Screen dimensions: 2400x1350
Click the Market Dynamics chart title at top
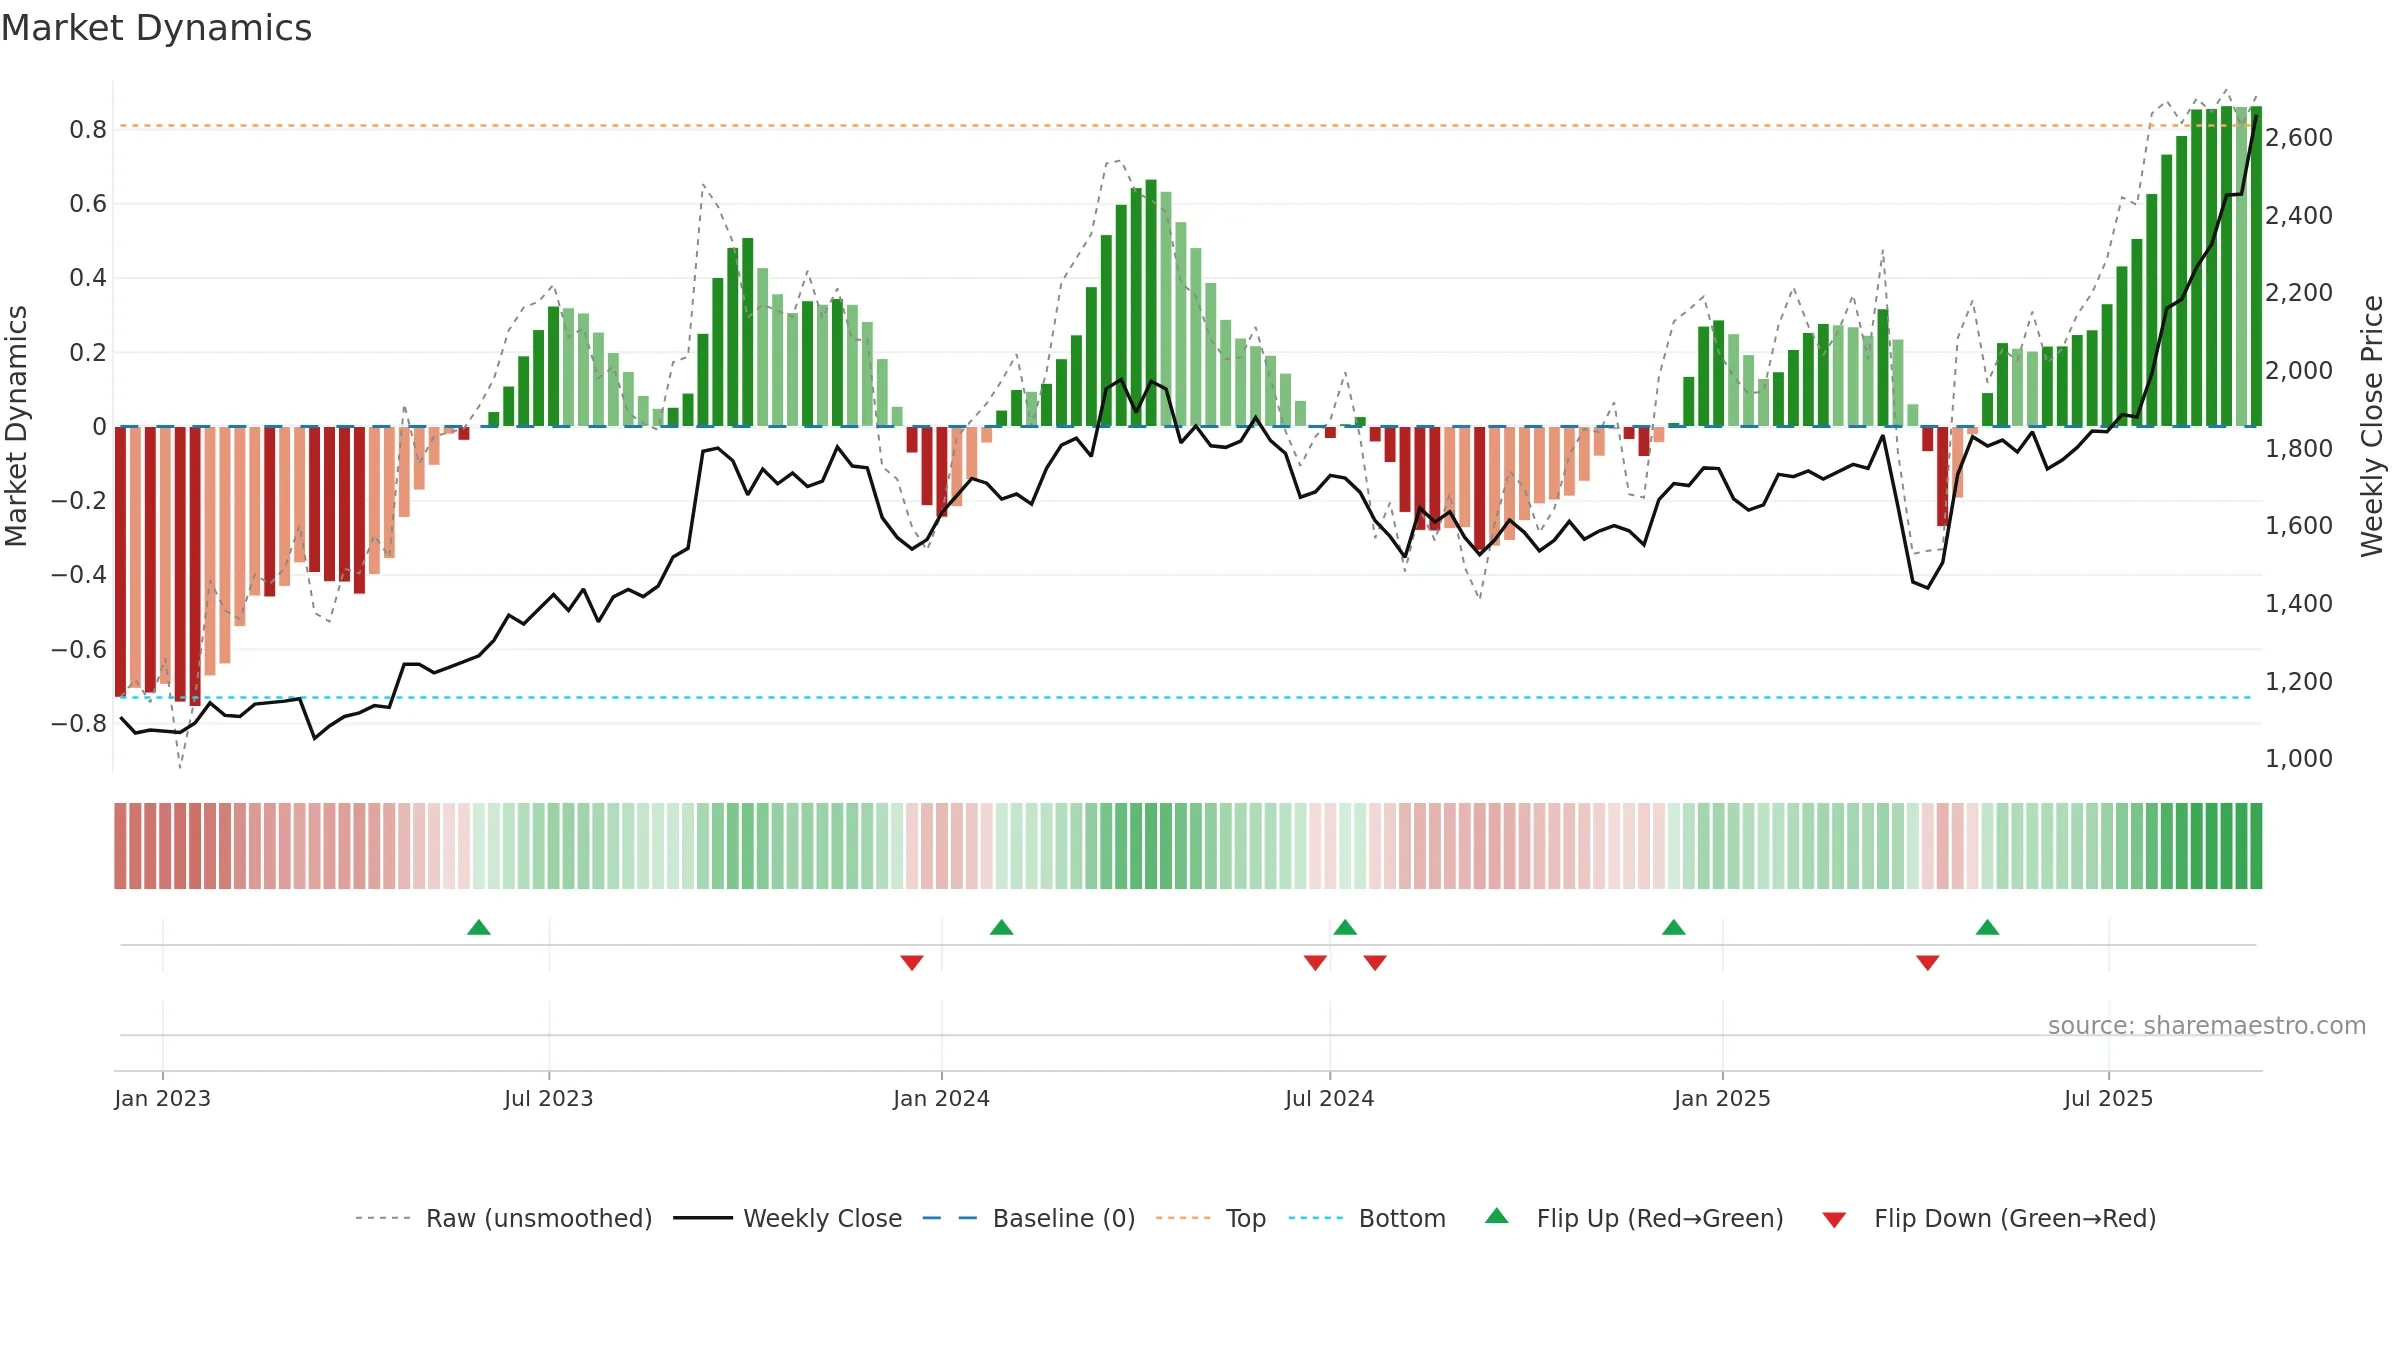tap(156, 28)
